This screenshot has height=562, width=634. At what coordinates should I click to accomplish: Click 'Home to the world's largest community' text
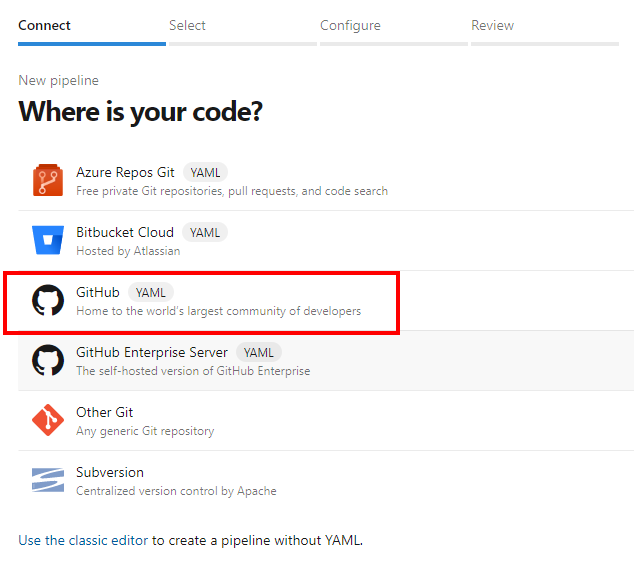tap(218, 311)
